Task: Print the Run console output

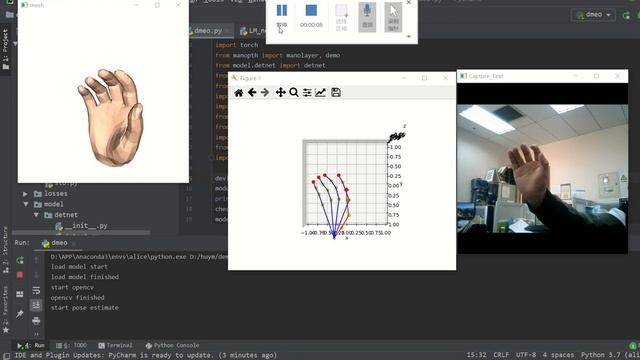Action: (x=36, y=321)
